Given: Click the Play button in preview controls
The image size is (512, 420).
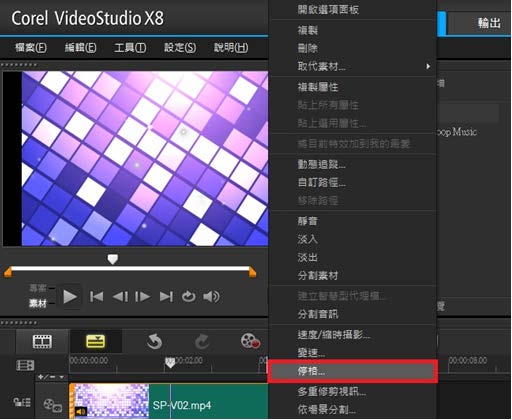Looking at the screenshot, I should coord(70,297).
